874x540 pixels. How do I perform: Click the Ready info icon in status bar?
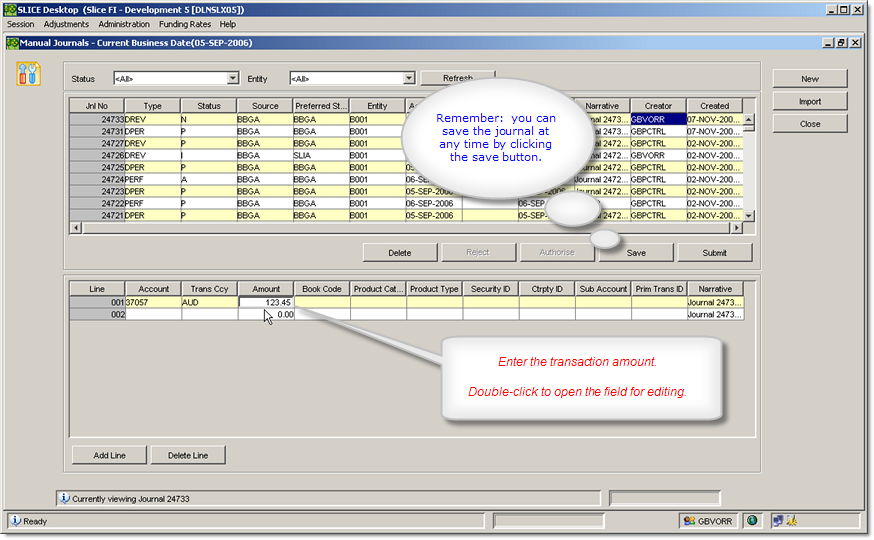point(16,521)
